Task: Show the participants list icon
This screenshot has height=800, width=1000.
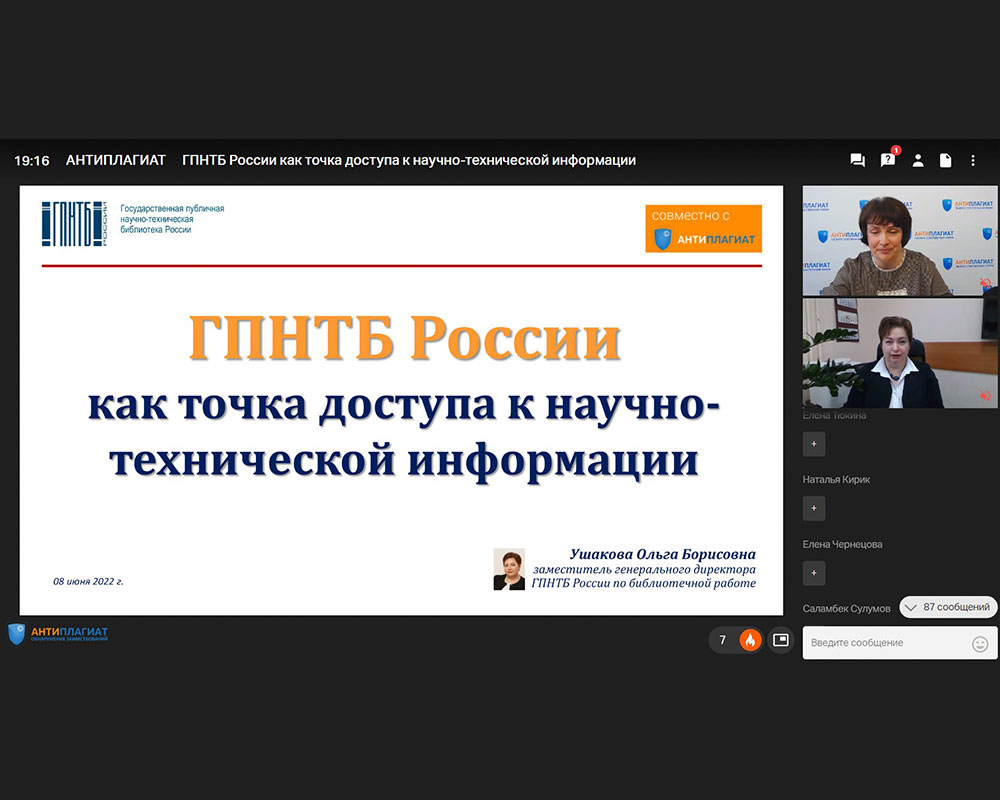Action: tap(918, 160)
